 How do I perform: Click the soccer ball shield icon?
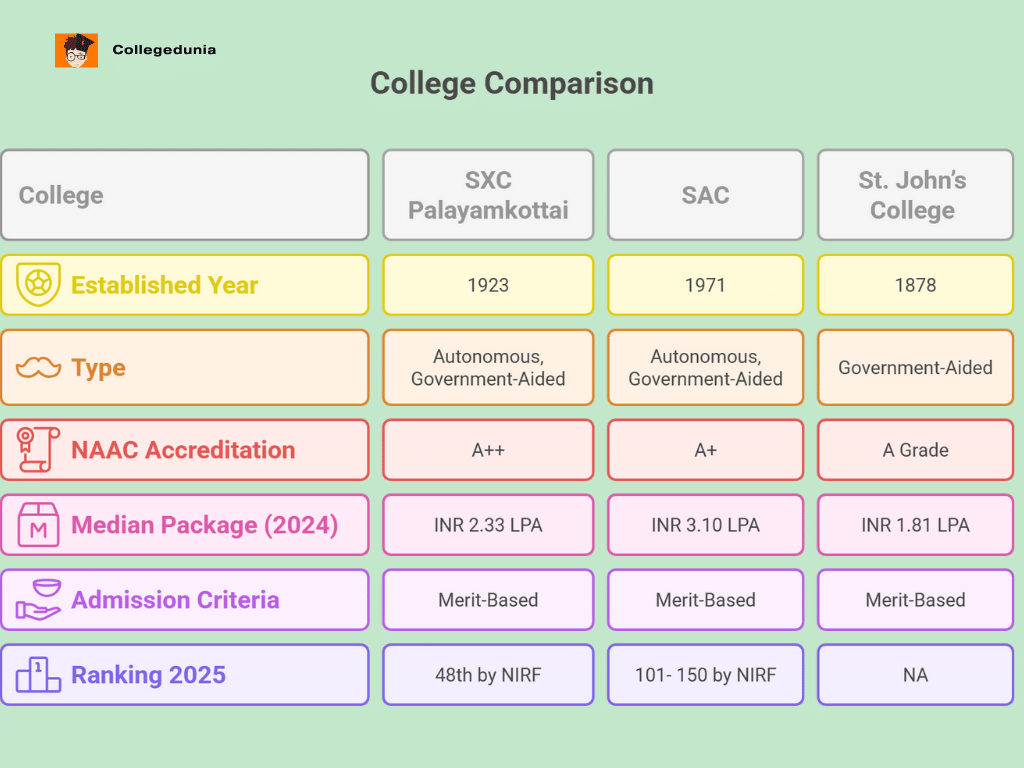point(38,285)
